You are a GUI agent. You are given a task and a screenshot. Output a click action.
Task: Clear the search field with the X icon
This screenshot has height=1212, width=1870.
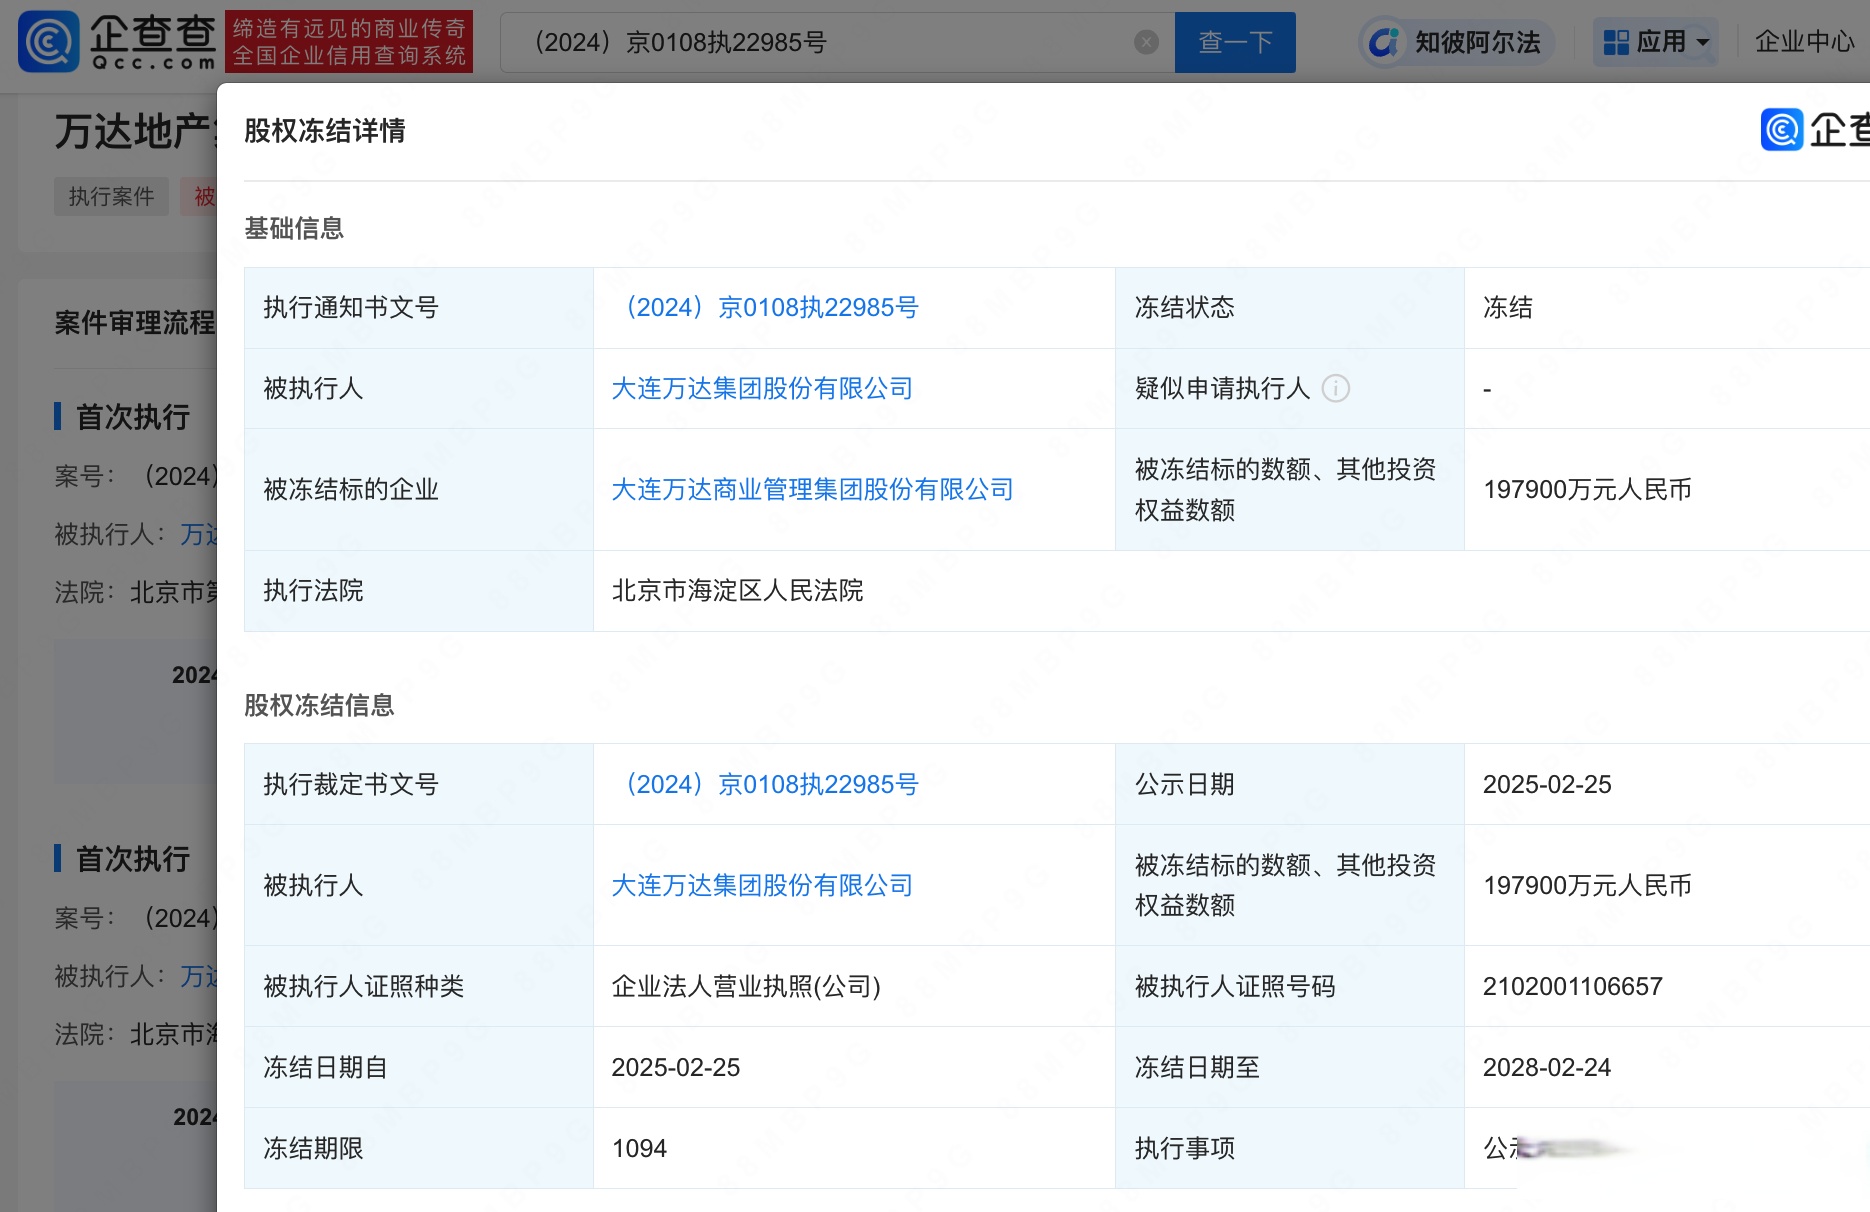[x=1146, y=42]
